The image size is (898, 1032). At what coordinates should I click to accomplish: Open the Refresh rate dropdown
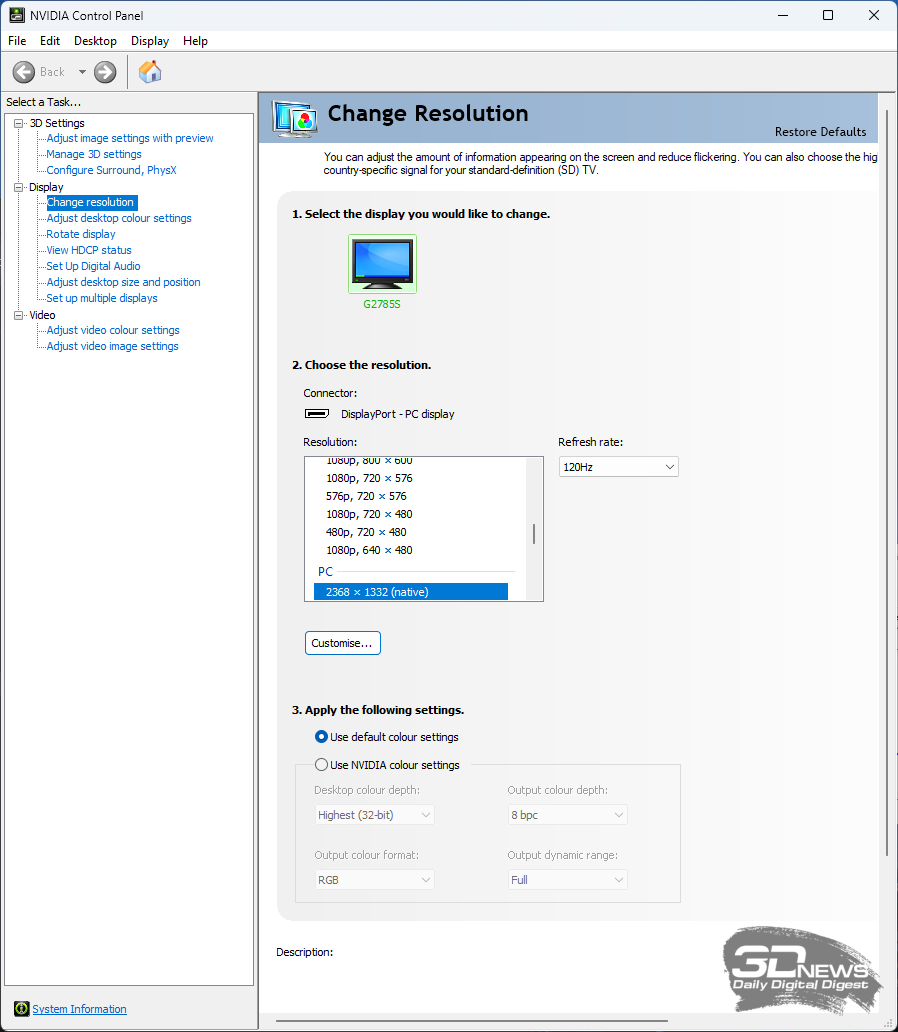(x=618, y=467)
